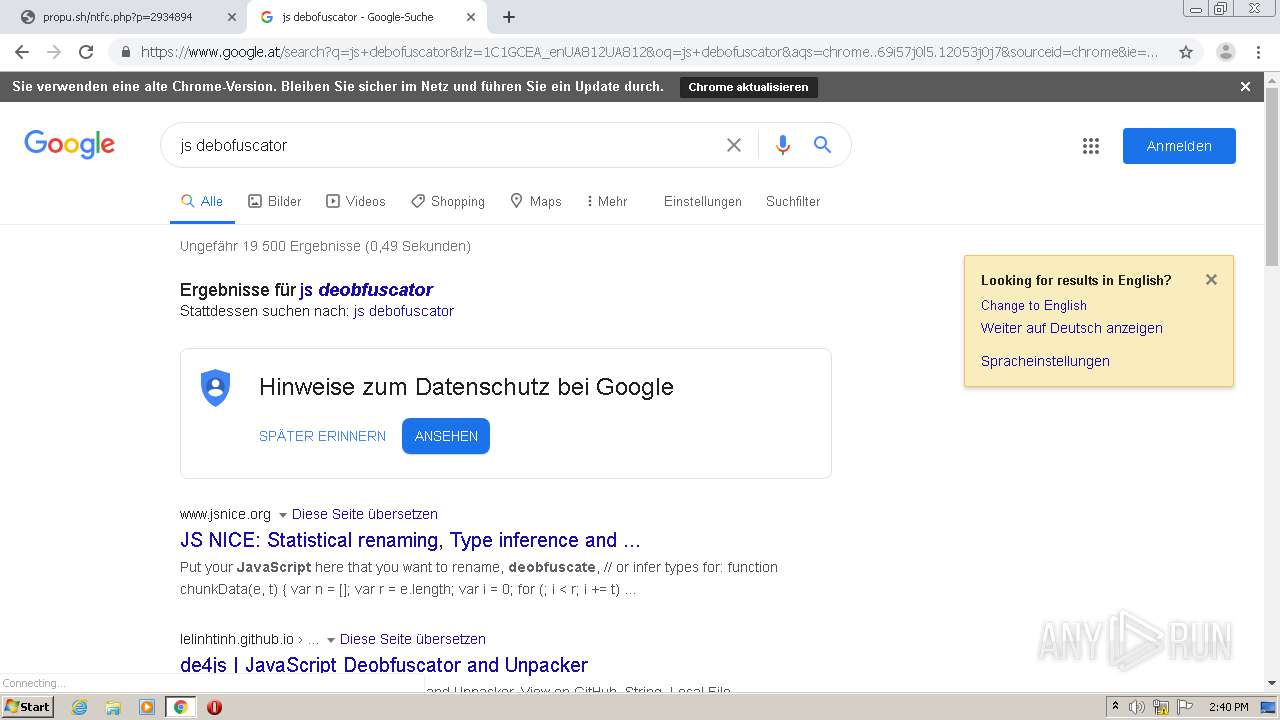Open the media player taskbar icon
The height and width of the screenshot is (720, 1280).
[147, 707]
